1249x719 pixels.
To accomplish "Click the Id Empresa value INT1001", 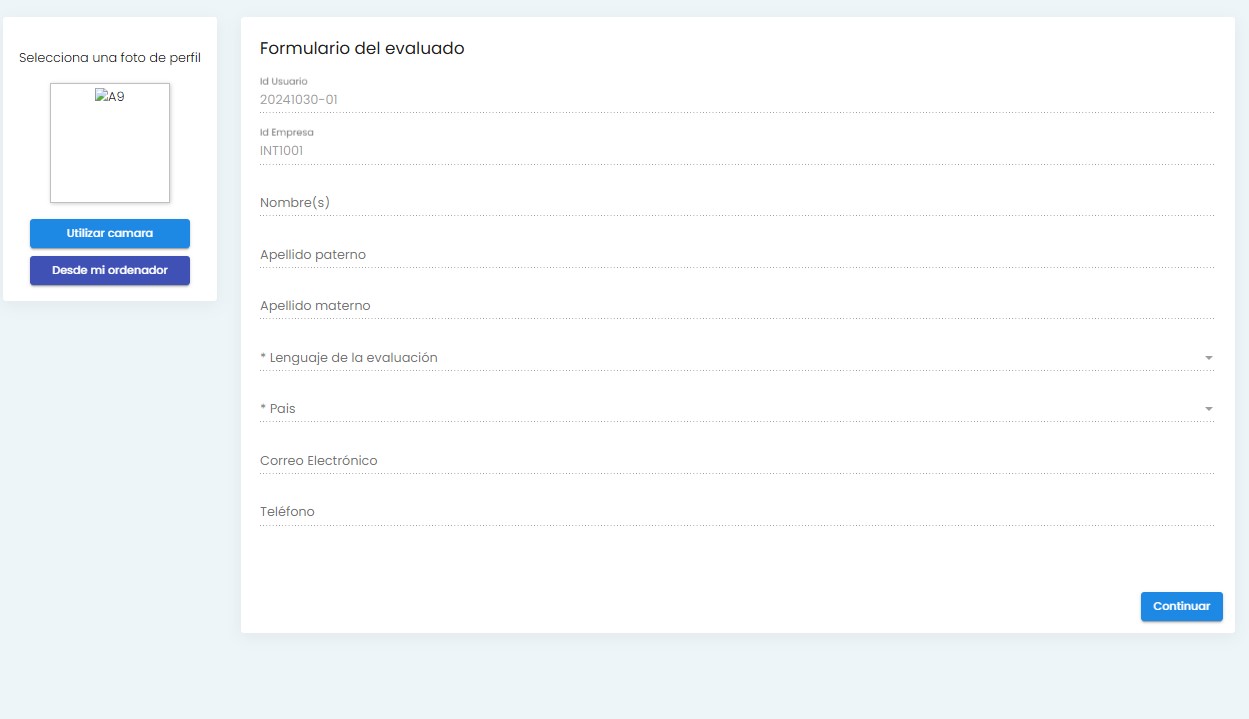I will click(282, 151).
